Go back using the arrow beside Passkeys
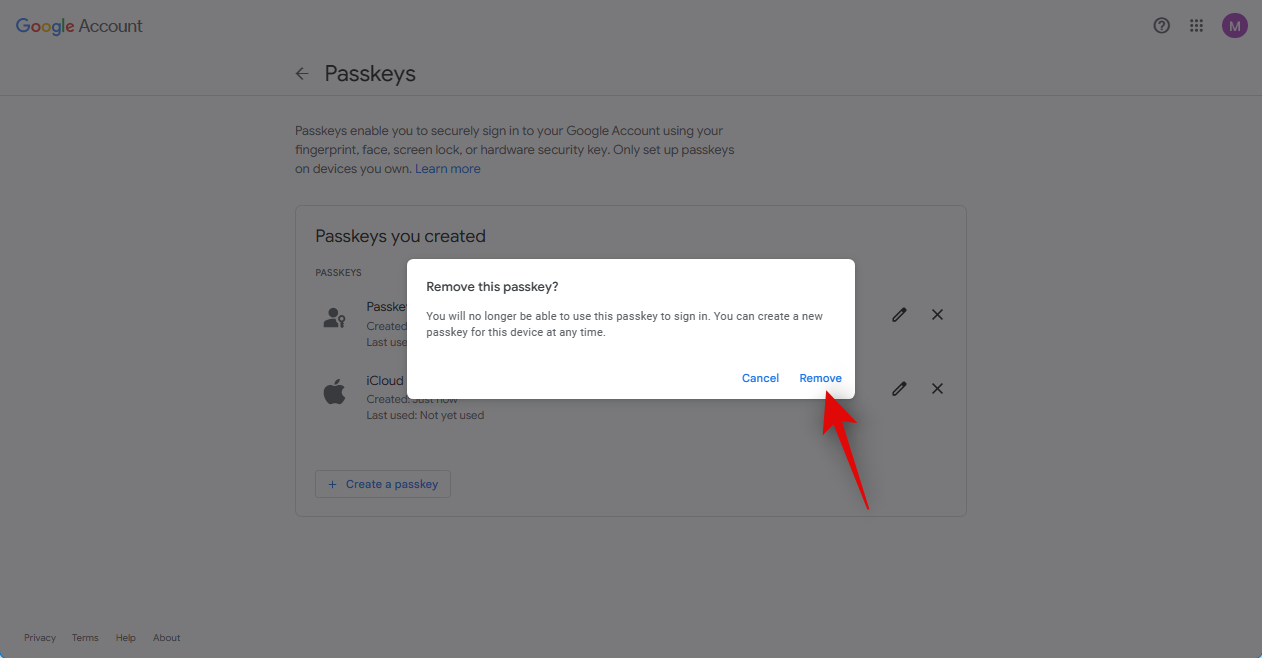This screenshot has width=1262, height=658. point(302,74)
